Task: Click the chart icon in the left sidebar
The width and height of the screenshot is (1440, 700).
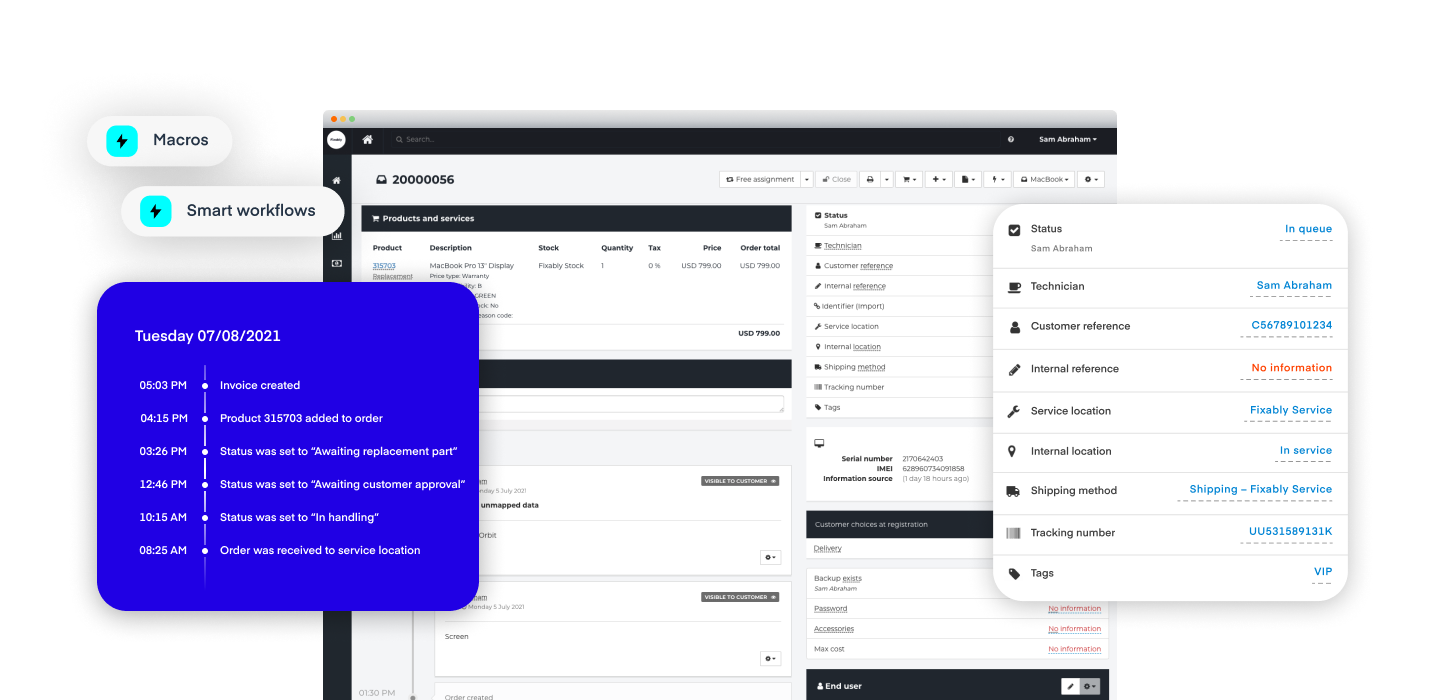Action: [337, 235]
